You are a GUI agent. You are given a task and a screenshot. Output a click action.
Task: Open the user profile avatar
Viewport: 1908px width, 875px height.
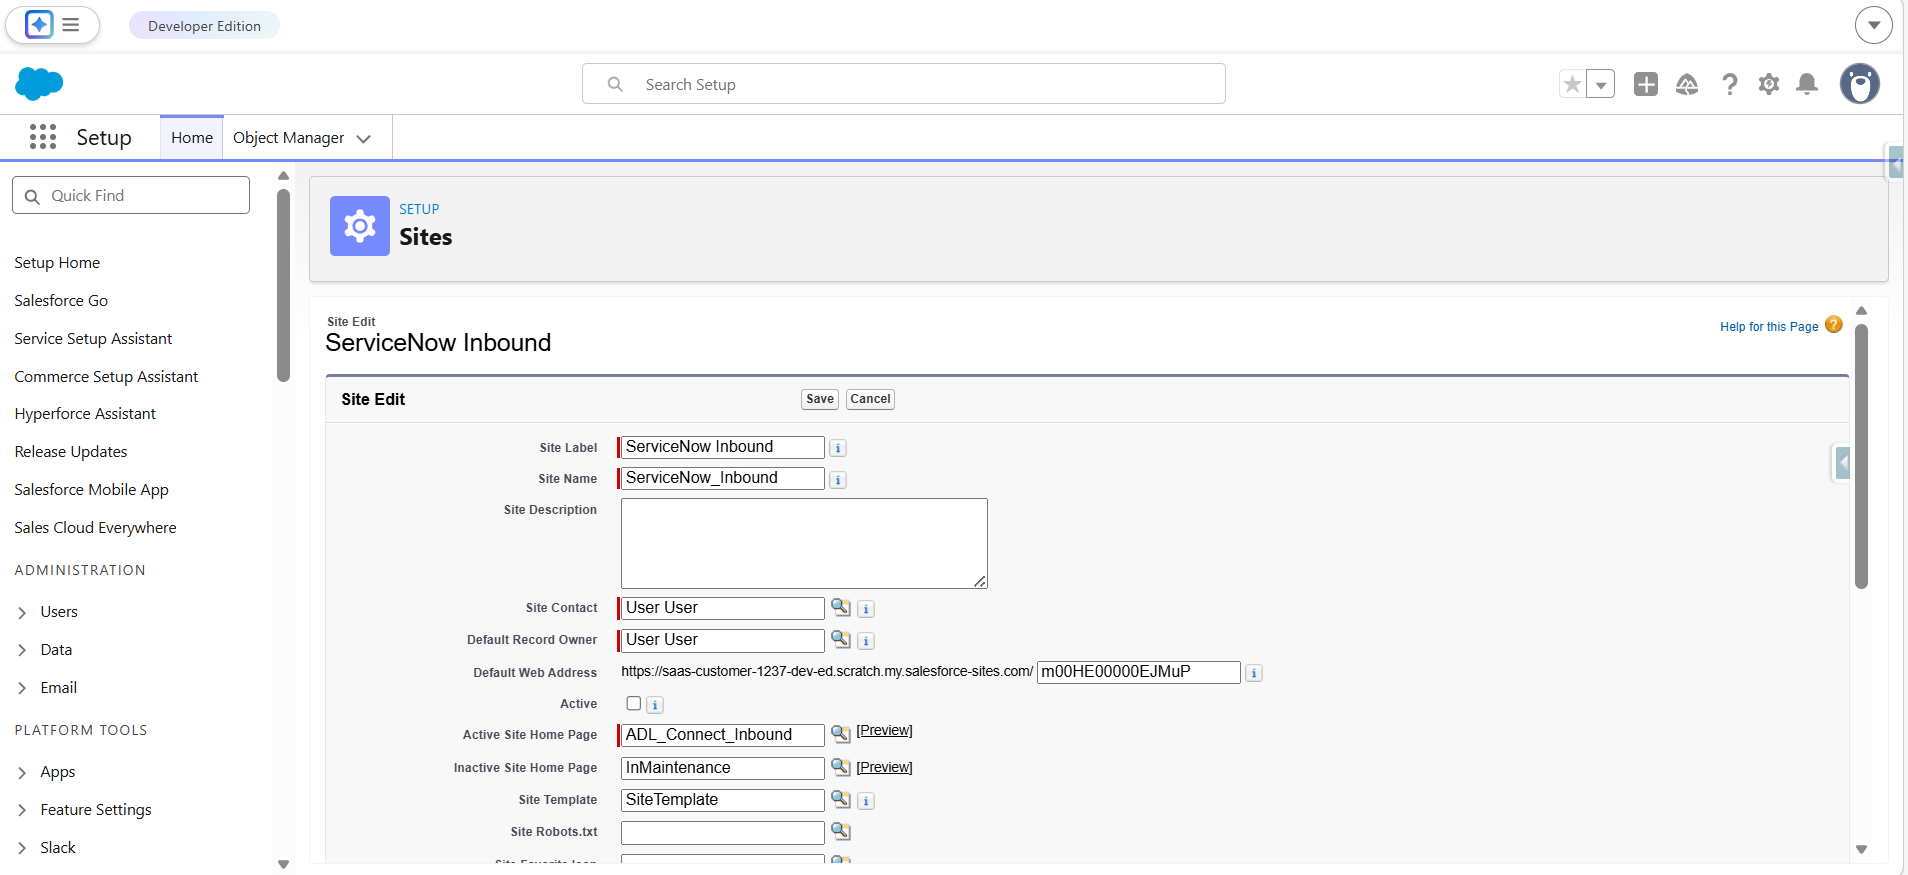click(1860, 84)
